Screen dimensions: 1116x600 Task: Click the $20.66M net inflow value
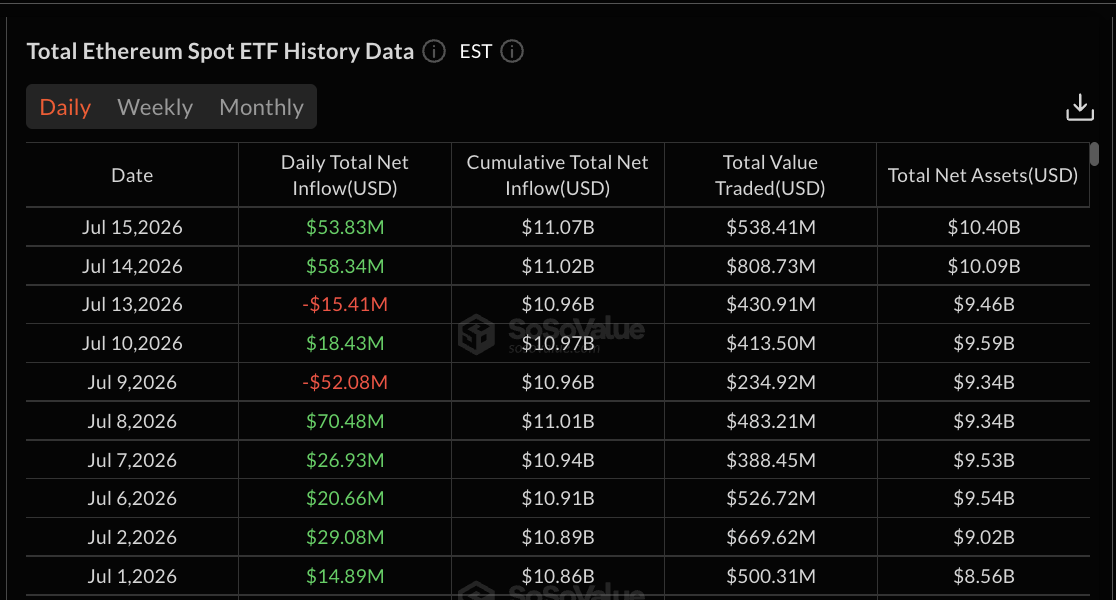coord(345,498)
